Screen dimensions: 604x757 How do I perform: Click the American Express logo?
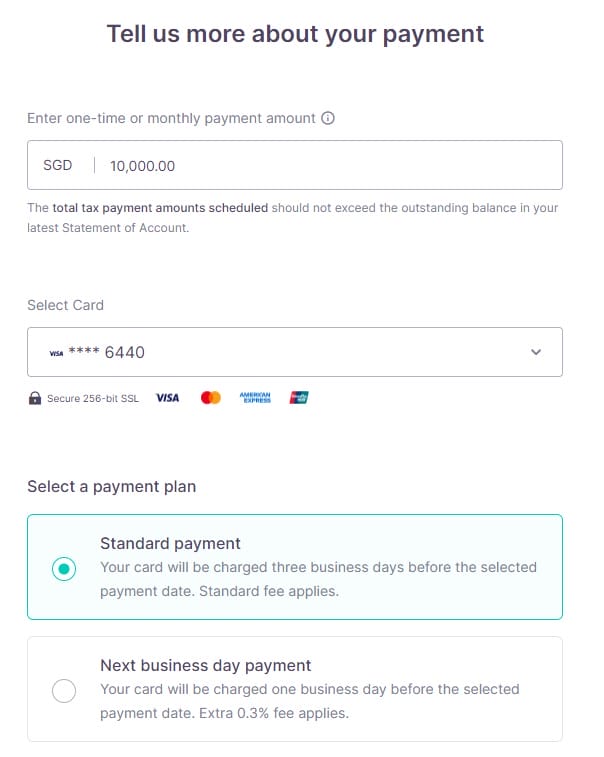click(255, 398)
